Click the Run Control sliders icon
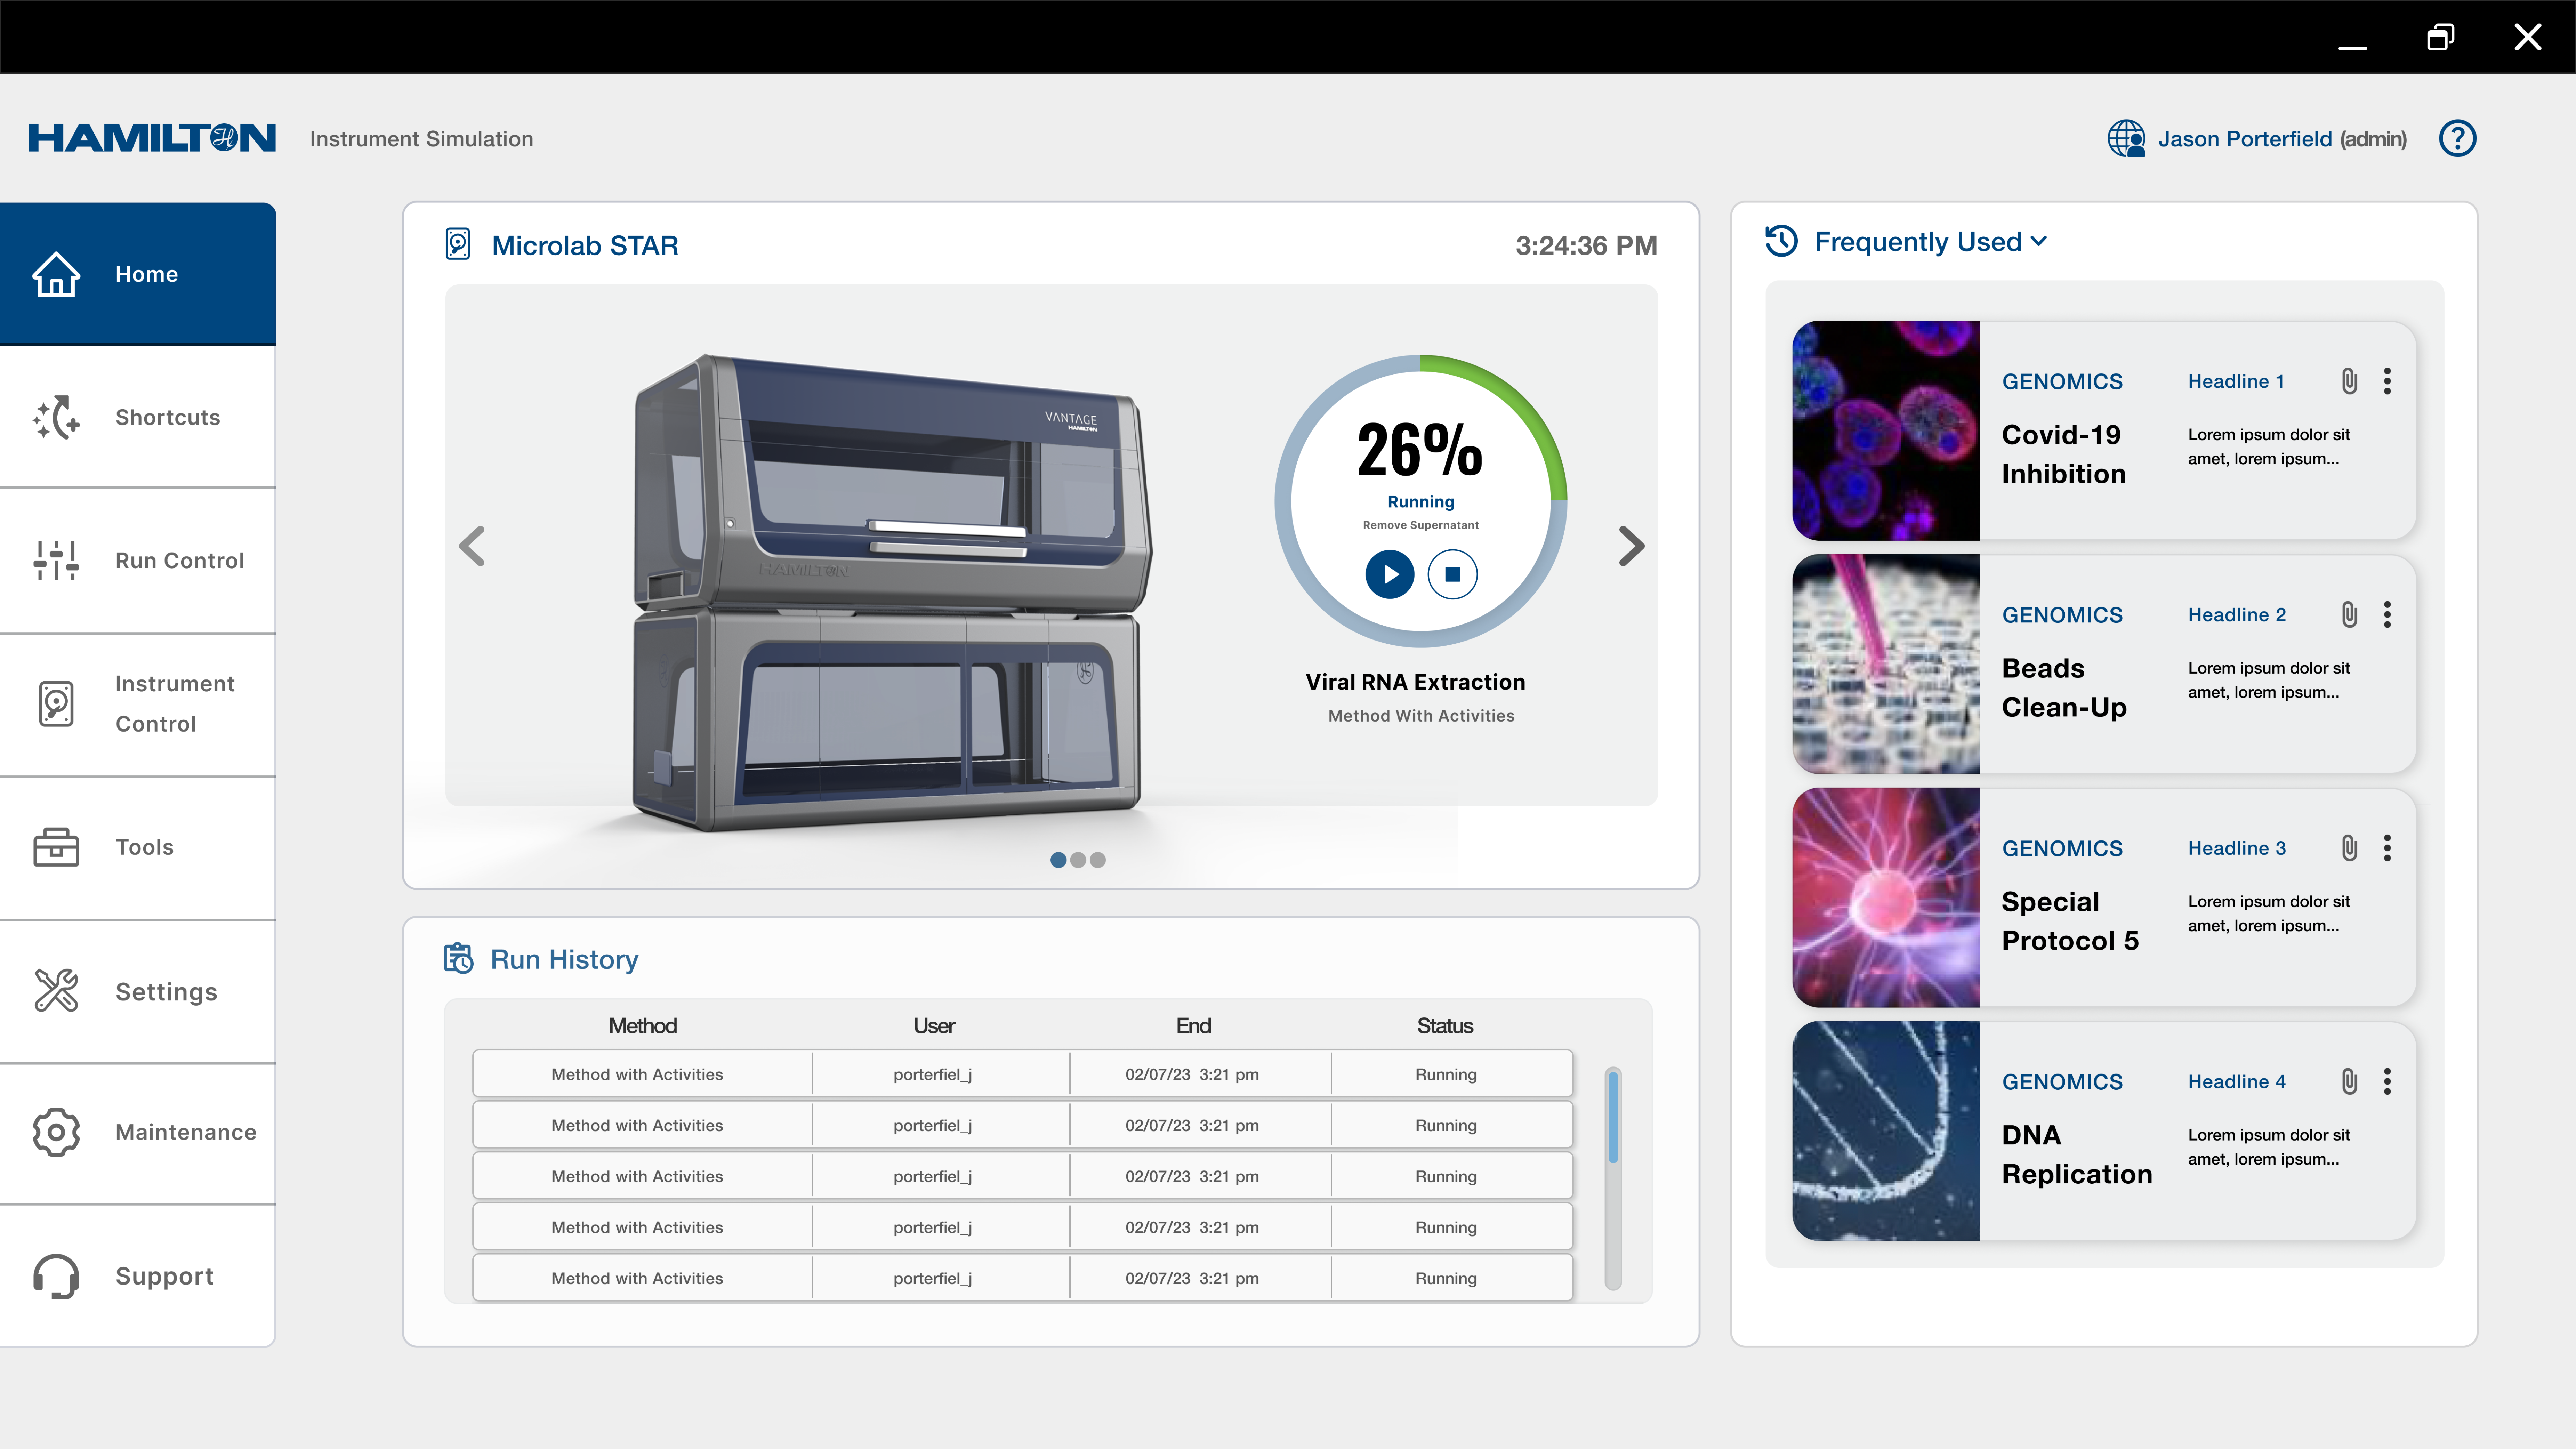 pyautogui.click(x=56, y=560)
